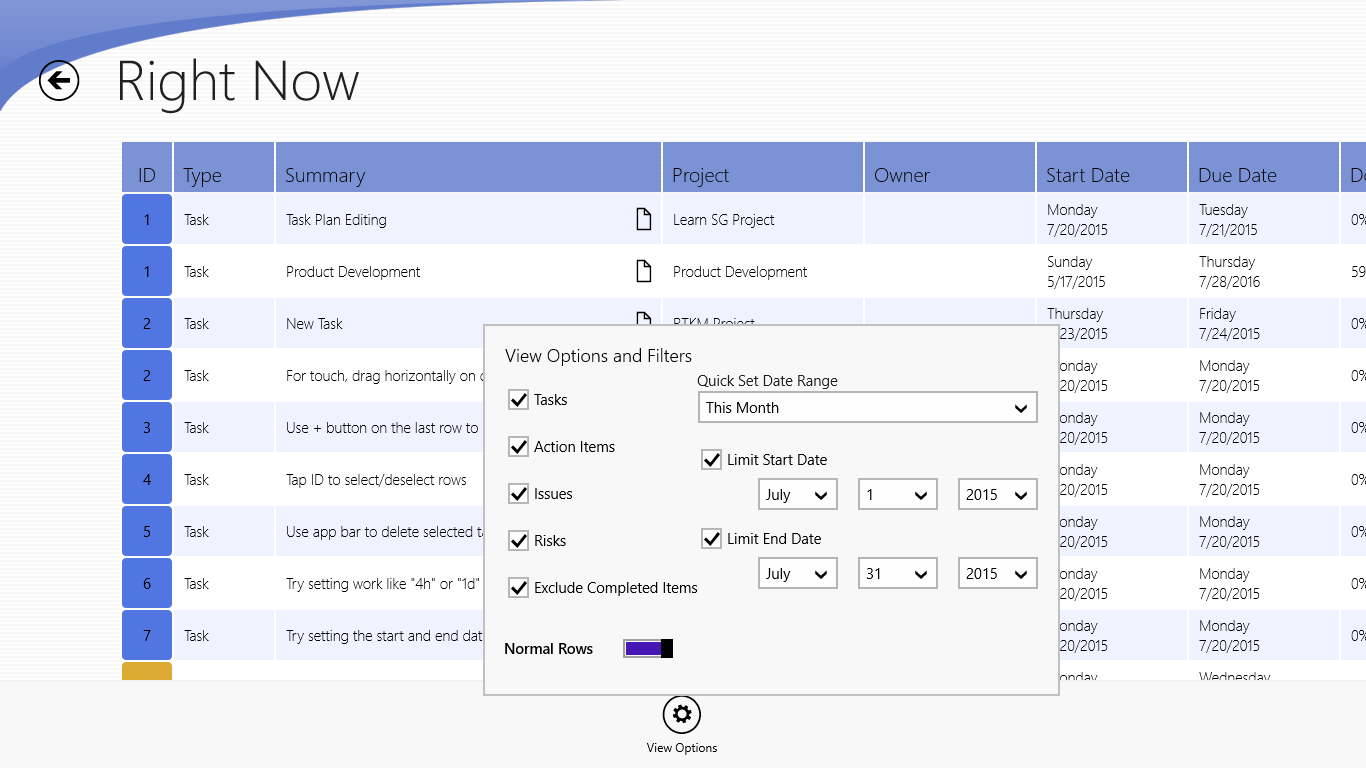Open start date month dropdown

point(797,495)
